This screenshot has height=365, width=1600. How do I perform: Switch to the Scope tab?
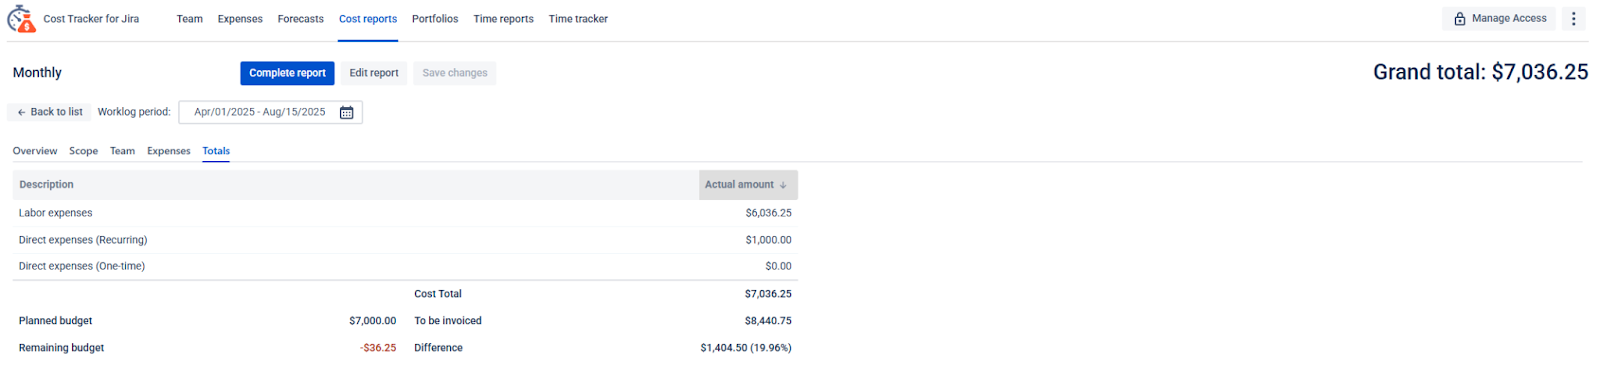coord(83,151)
